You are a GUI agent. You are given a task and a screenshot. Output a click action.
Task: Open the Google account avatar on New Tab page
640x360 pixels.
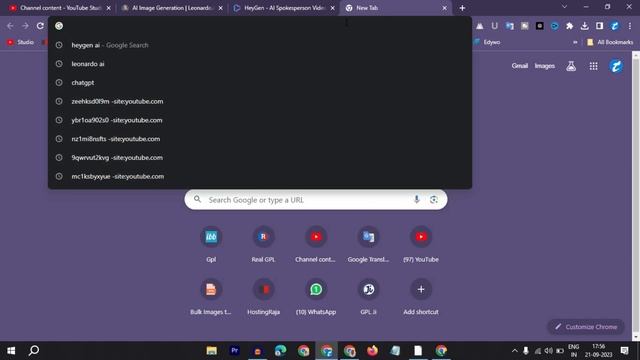pos(616,66)
